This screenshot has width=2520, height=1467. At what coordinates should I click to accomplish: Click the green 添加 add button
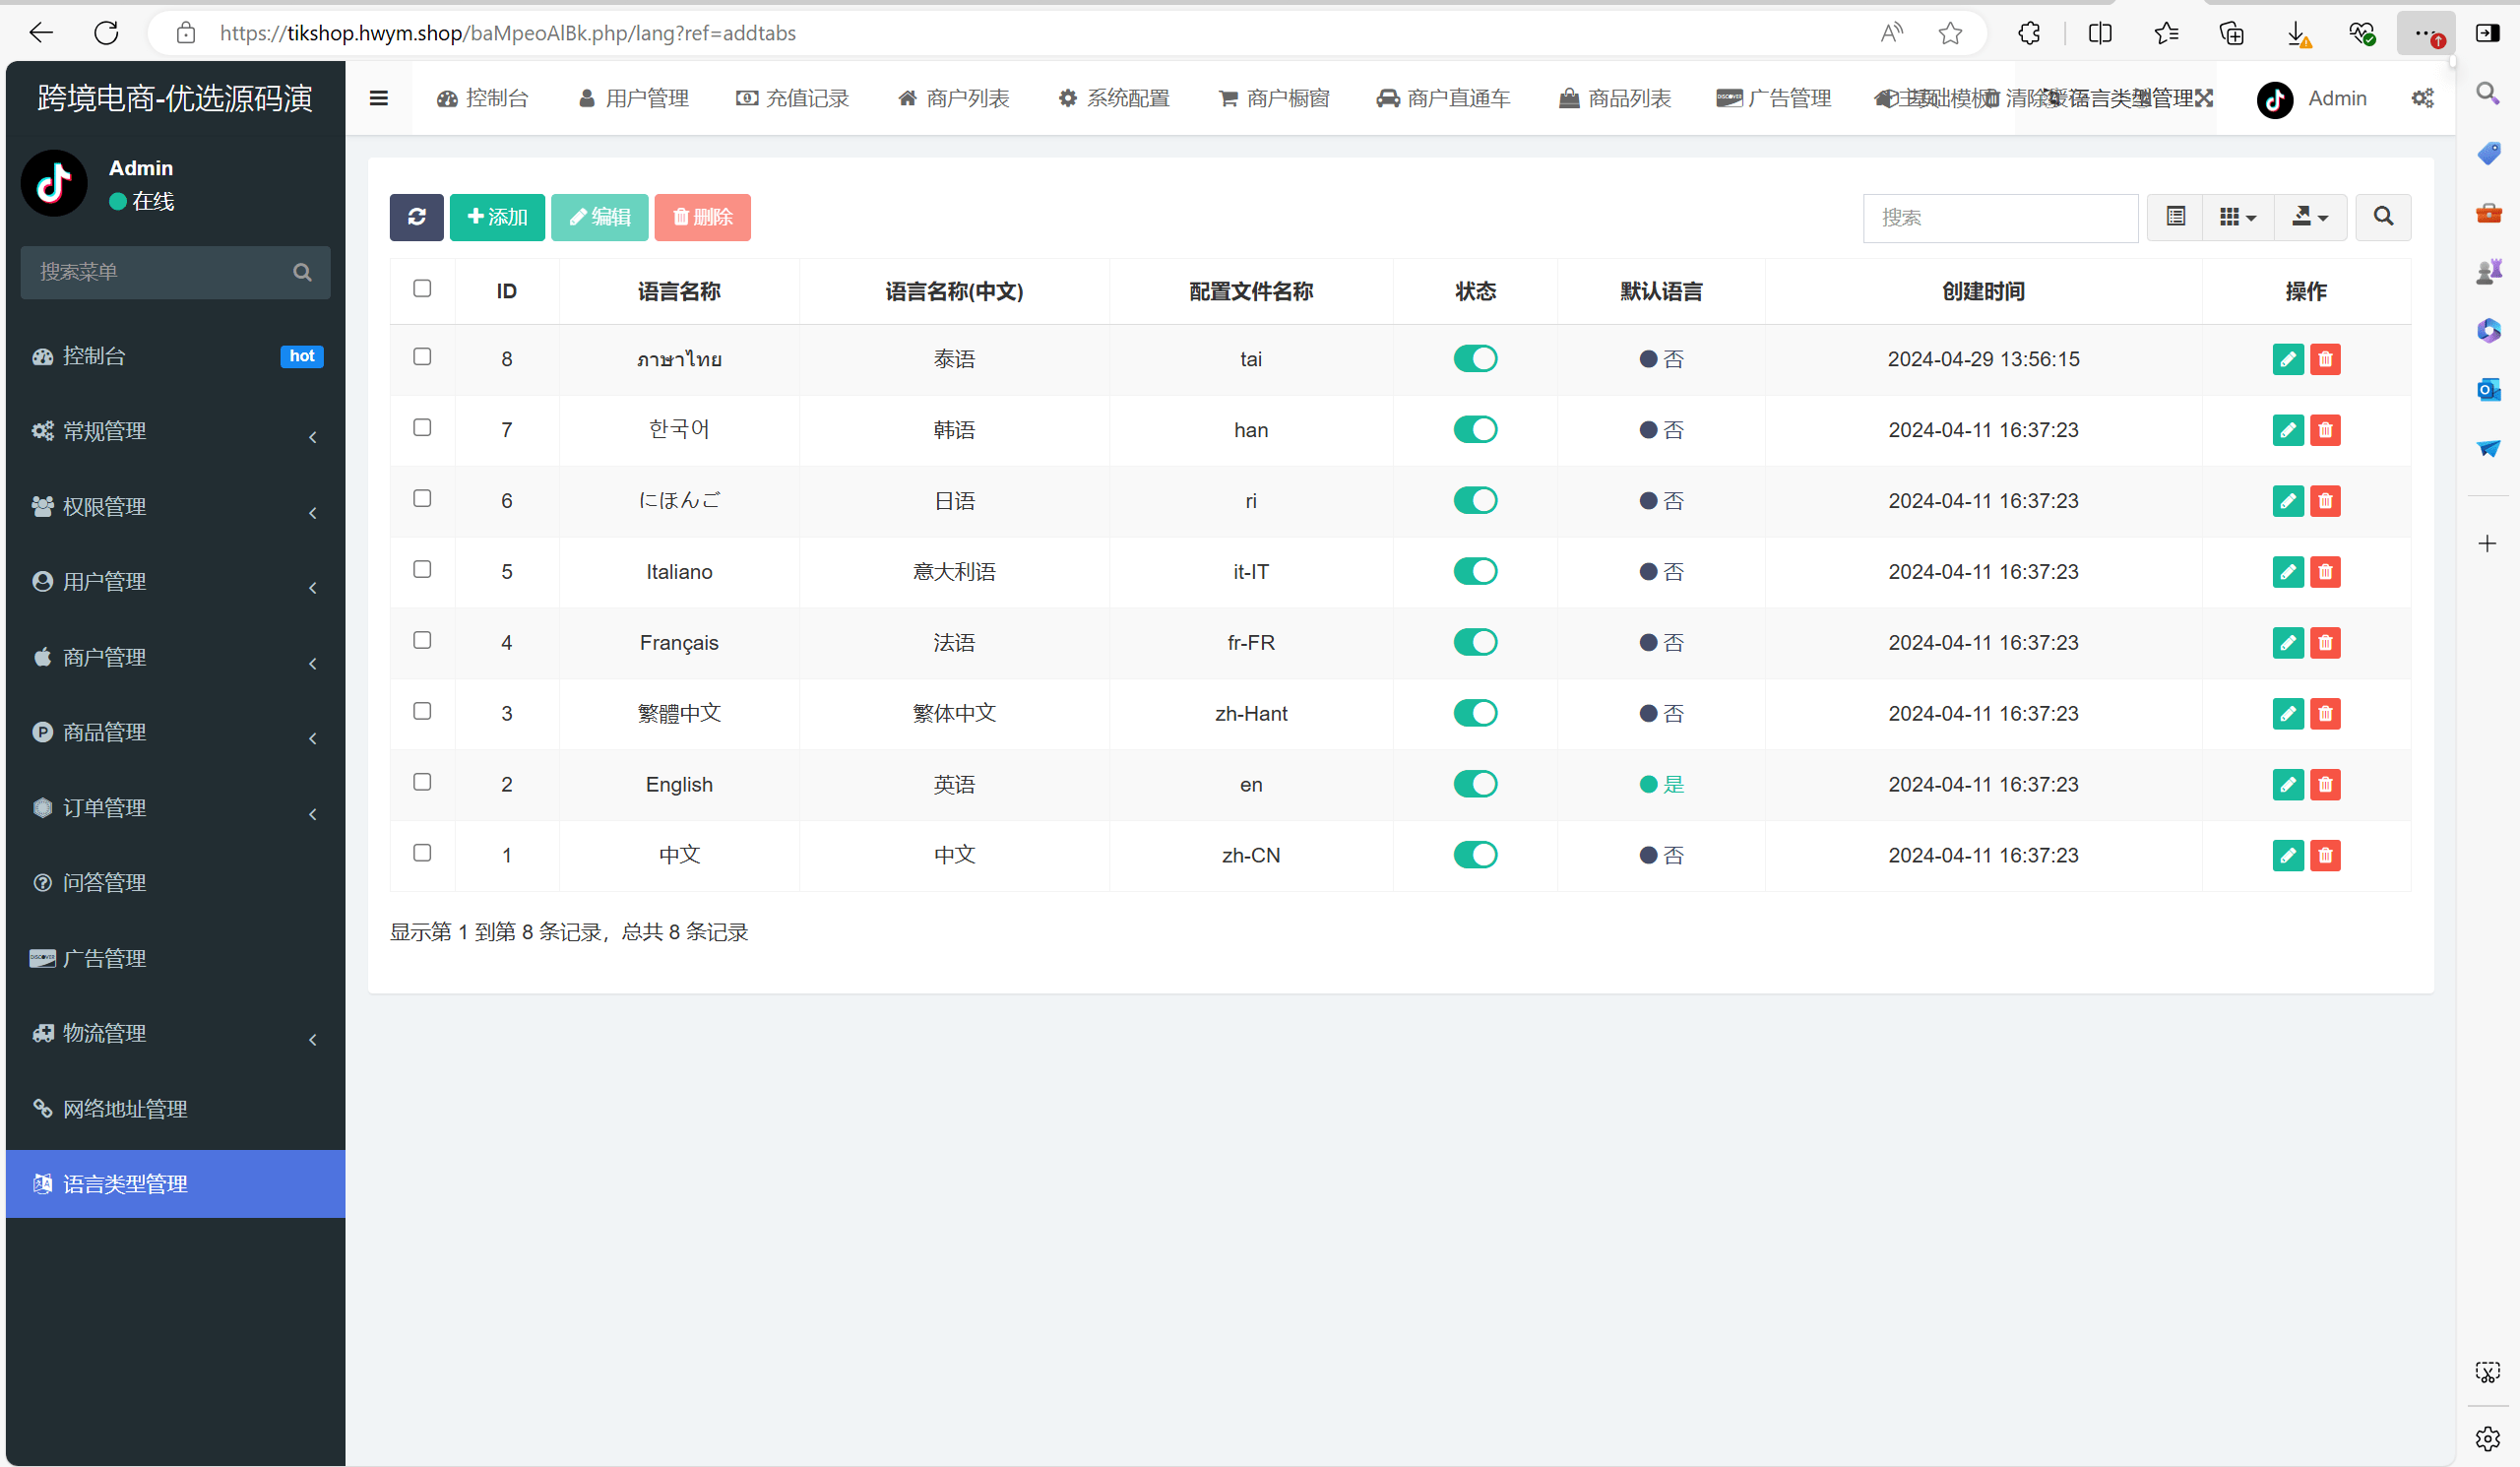497,217
